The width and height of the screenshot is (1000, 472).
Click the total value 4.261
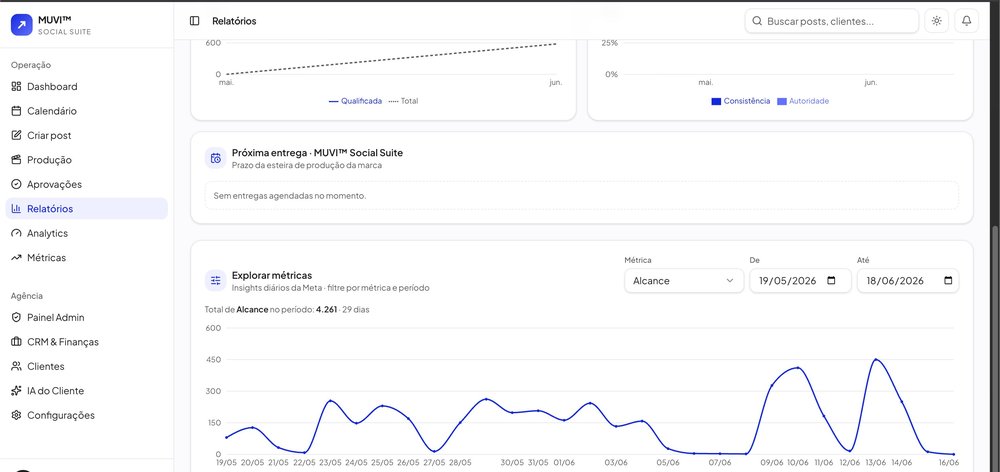click(327, 310)
